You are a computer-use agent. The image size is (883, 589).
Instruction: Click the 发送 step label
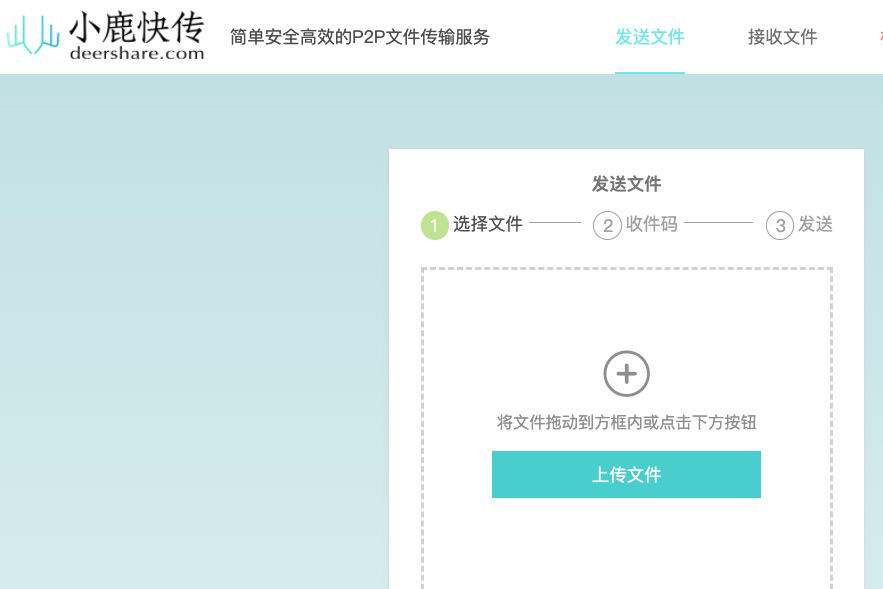tap(816, 225)
